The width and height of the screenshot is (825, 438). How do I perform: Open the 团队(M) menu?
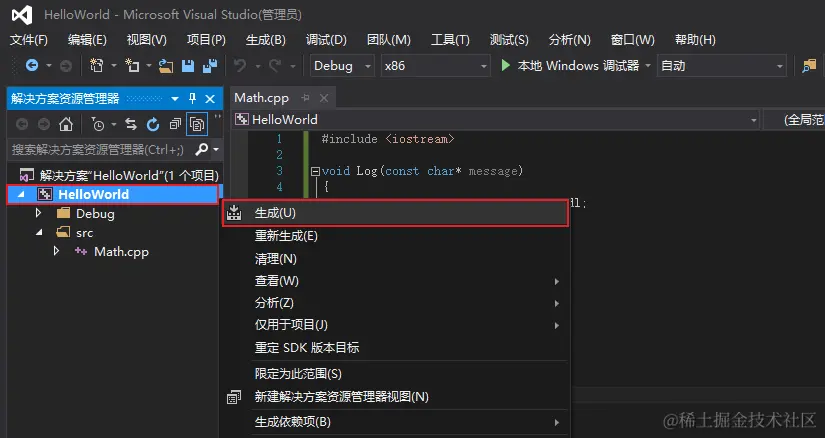[388, 40]
